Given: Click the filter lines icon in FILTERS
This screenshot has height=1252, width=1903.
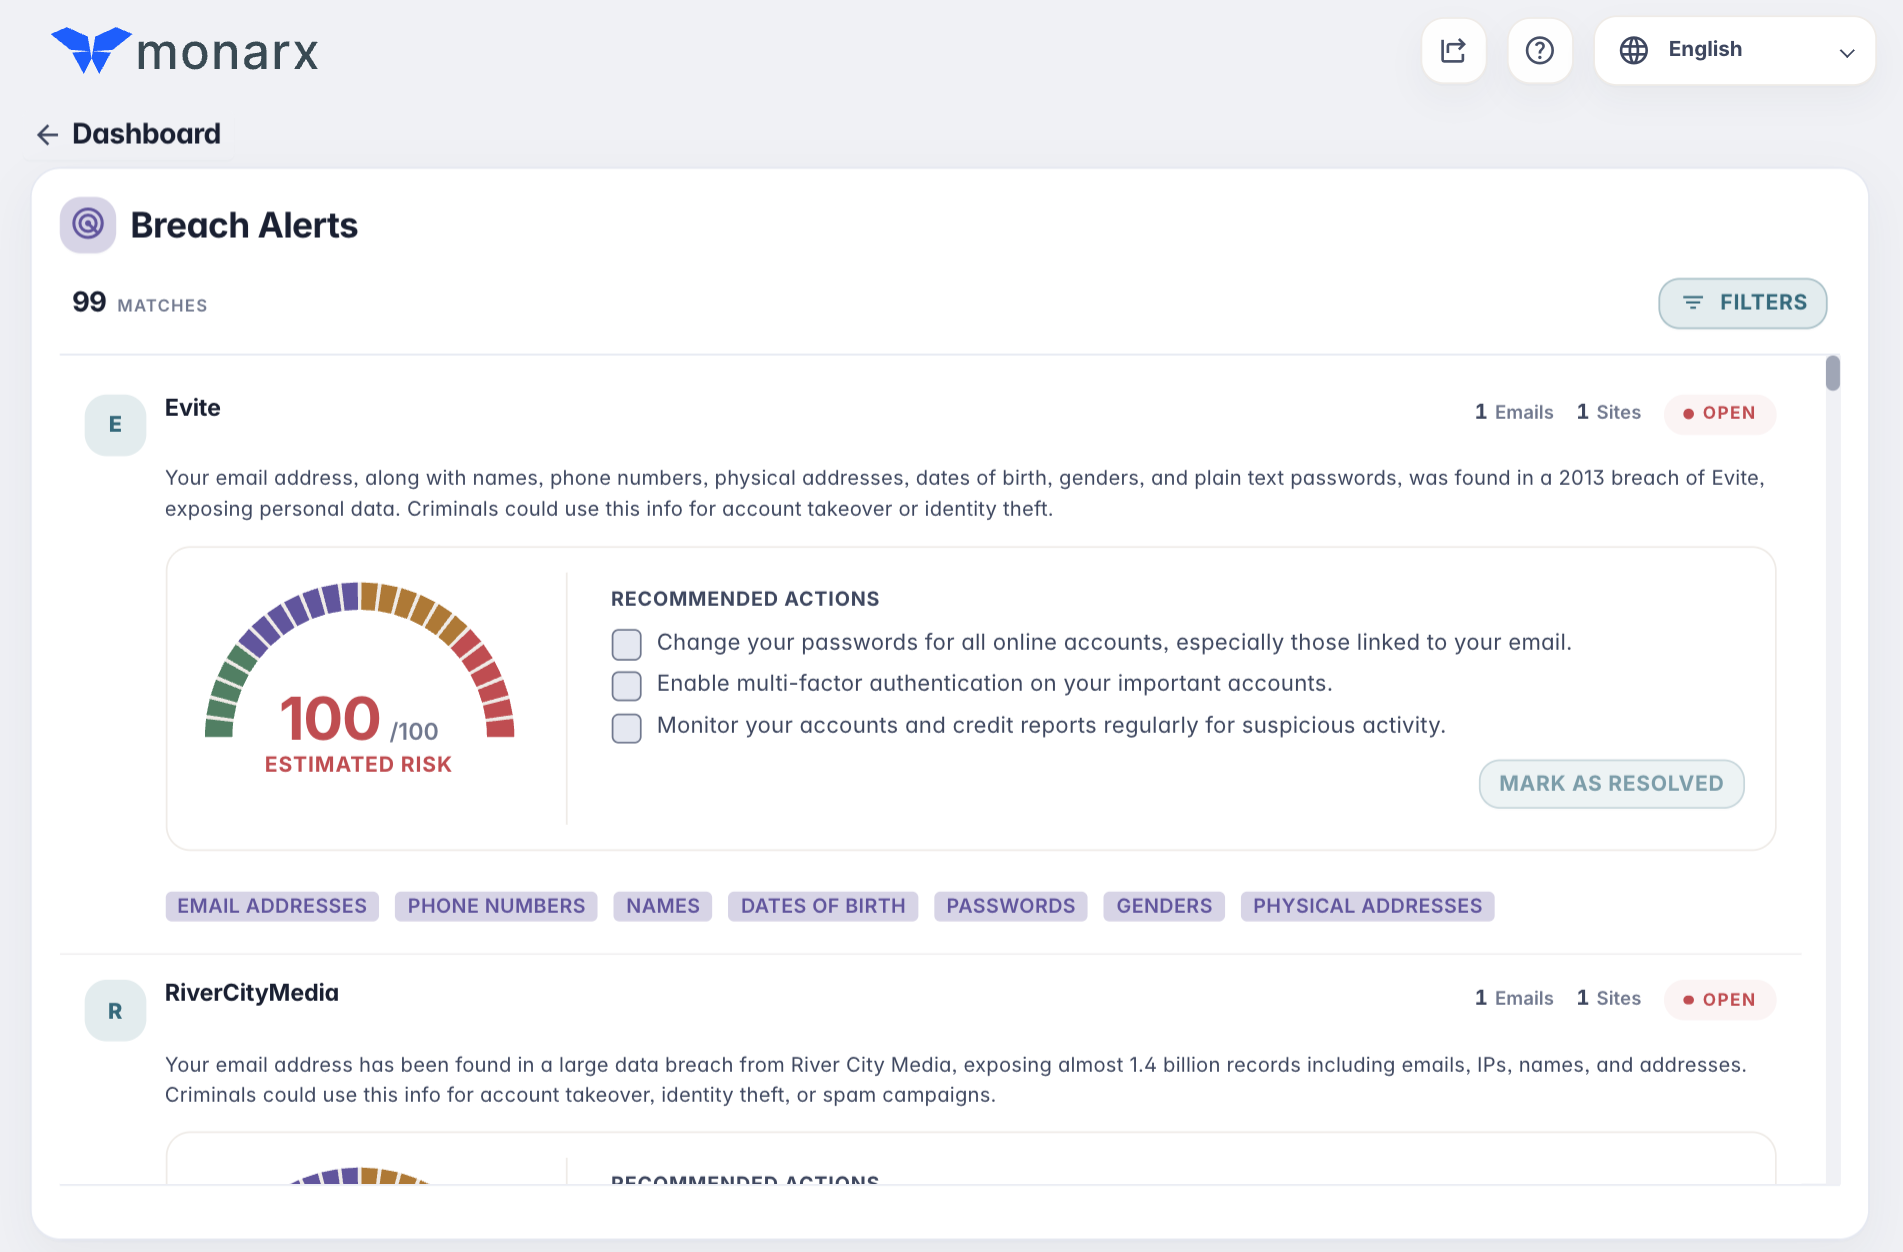Looking at the screenshot, I should [1692, 302].
